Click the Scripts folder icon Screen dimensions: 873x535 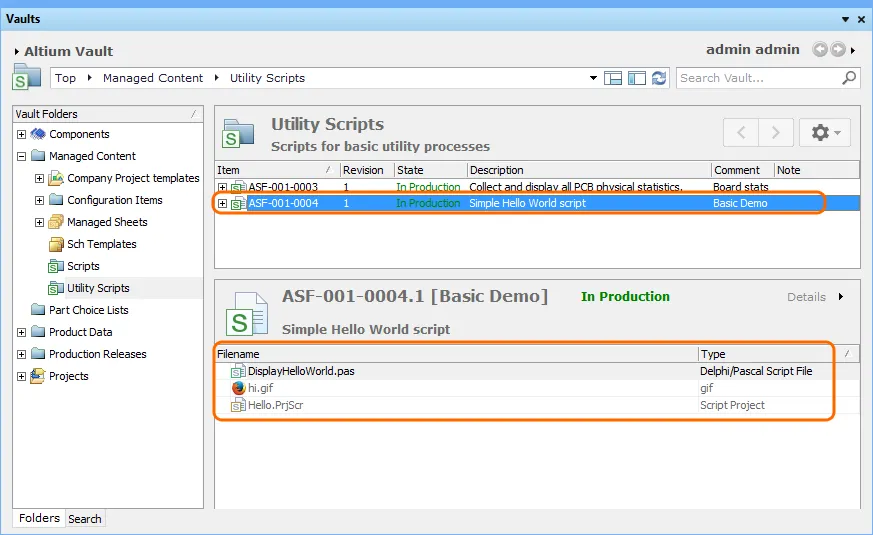click(56, 266)
